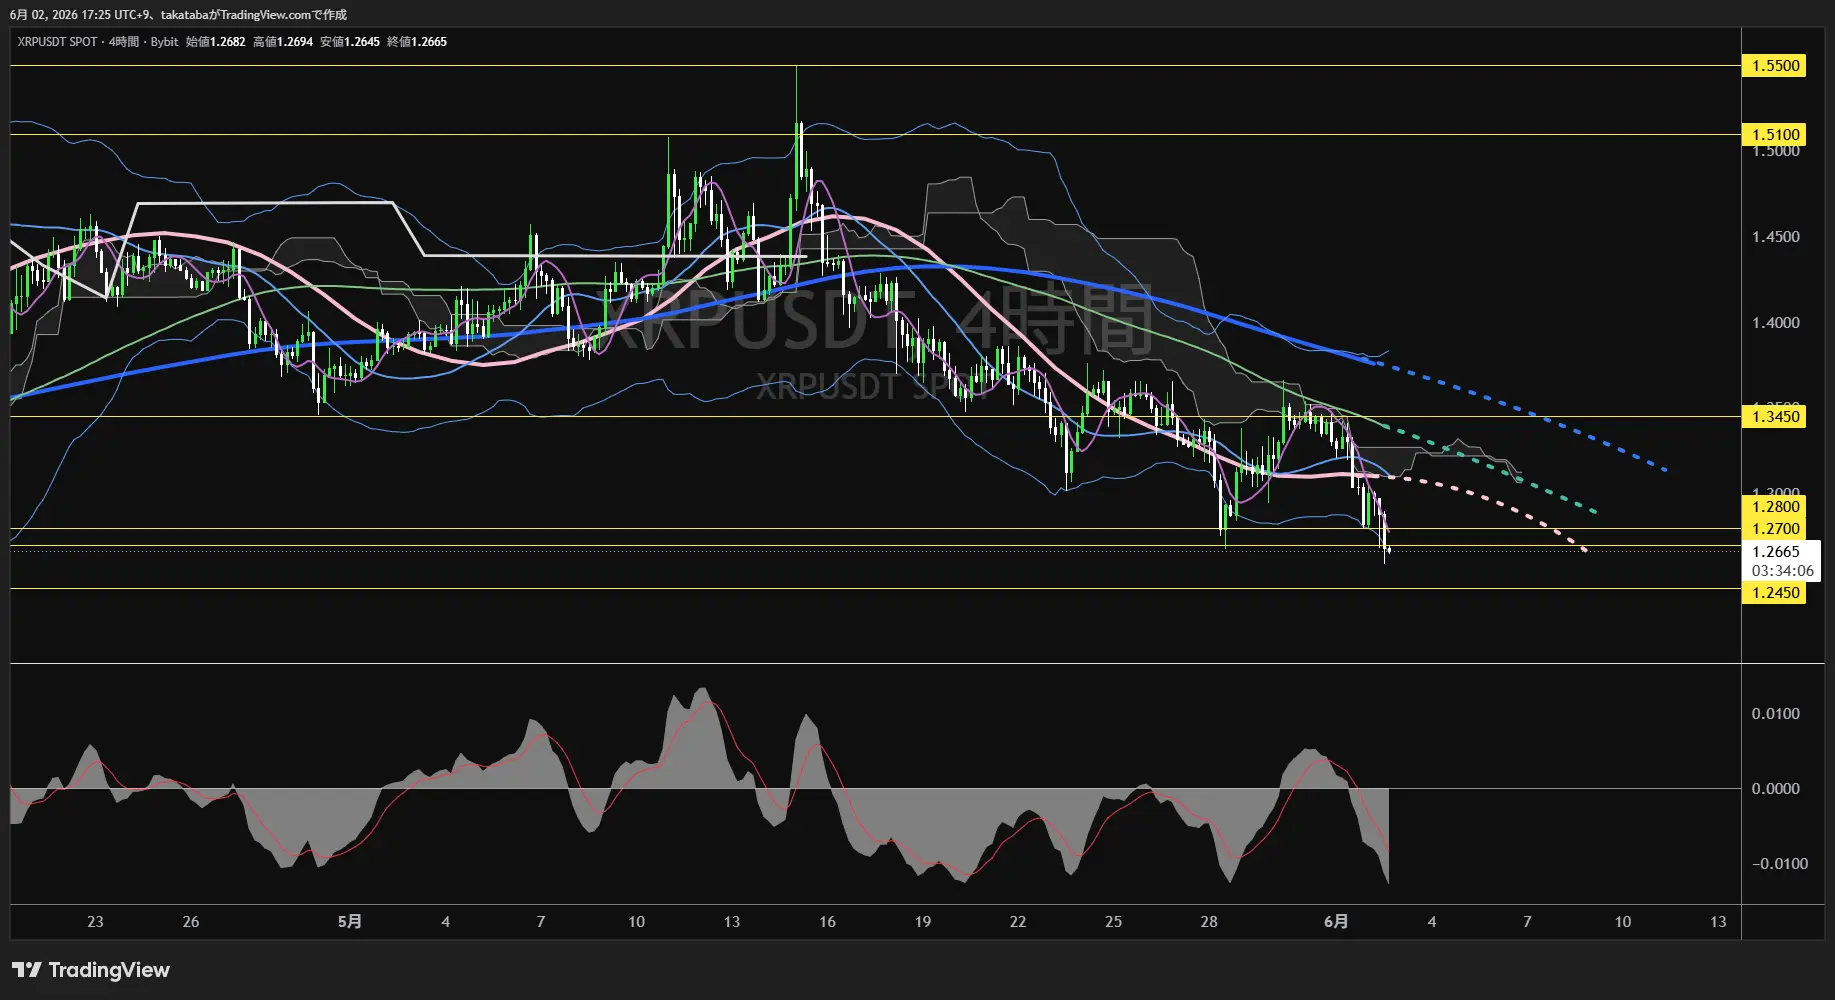Click the 1.4500 price axis tick
Screen dimensions: 1835x1000
click(x=1775, y=237)
